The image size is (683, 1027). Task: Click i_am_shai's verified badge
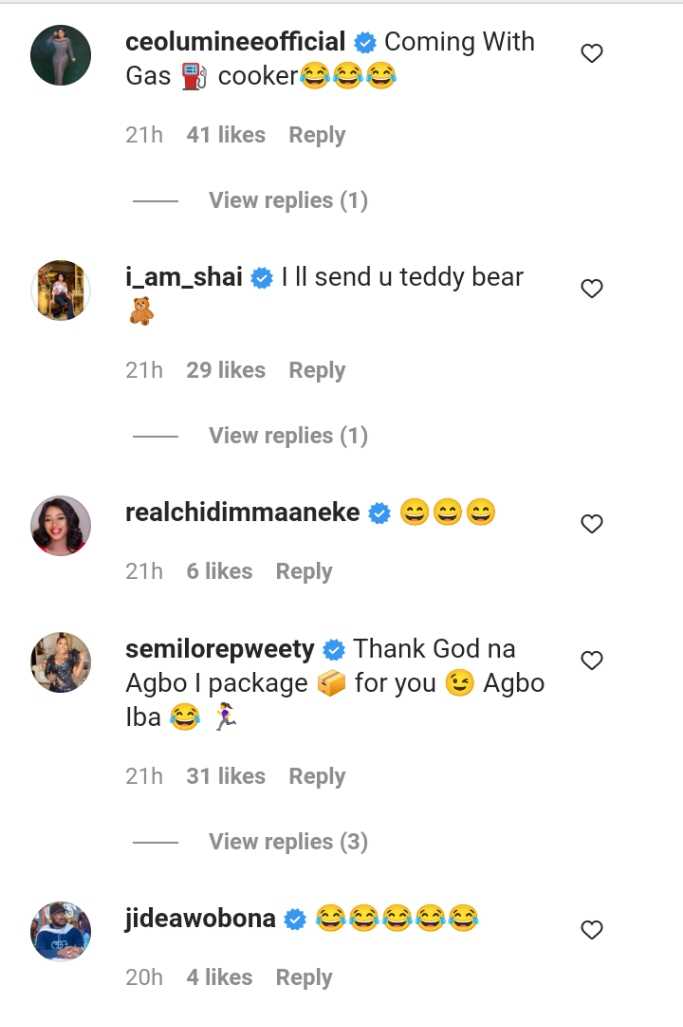[x=262, y=278]
